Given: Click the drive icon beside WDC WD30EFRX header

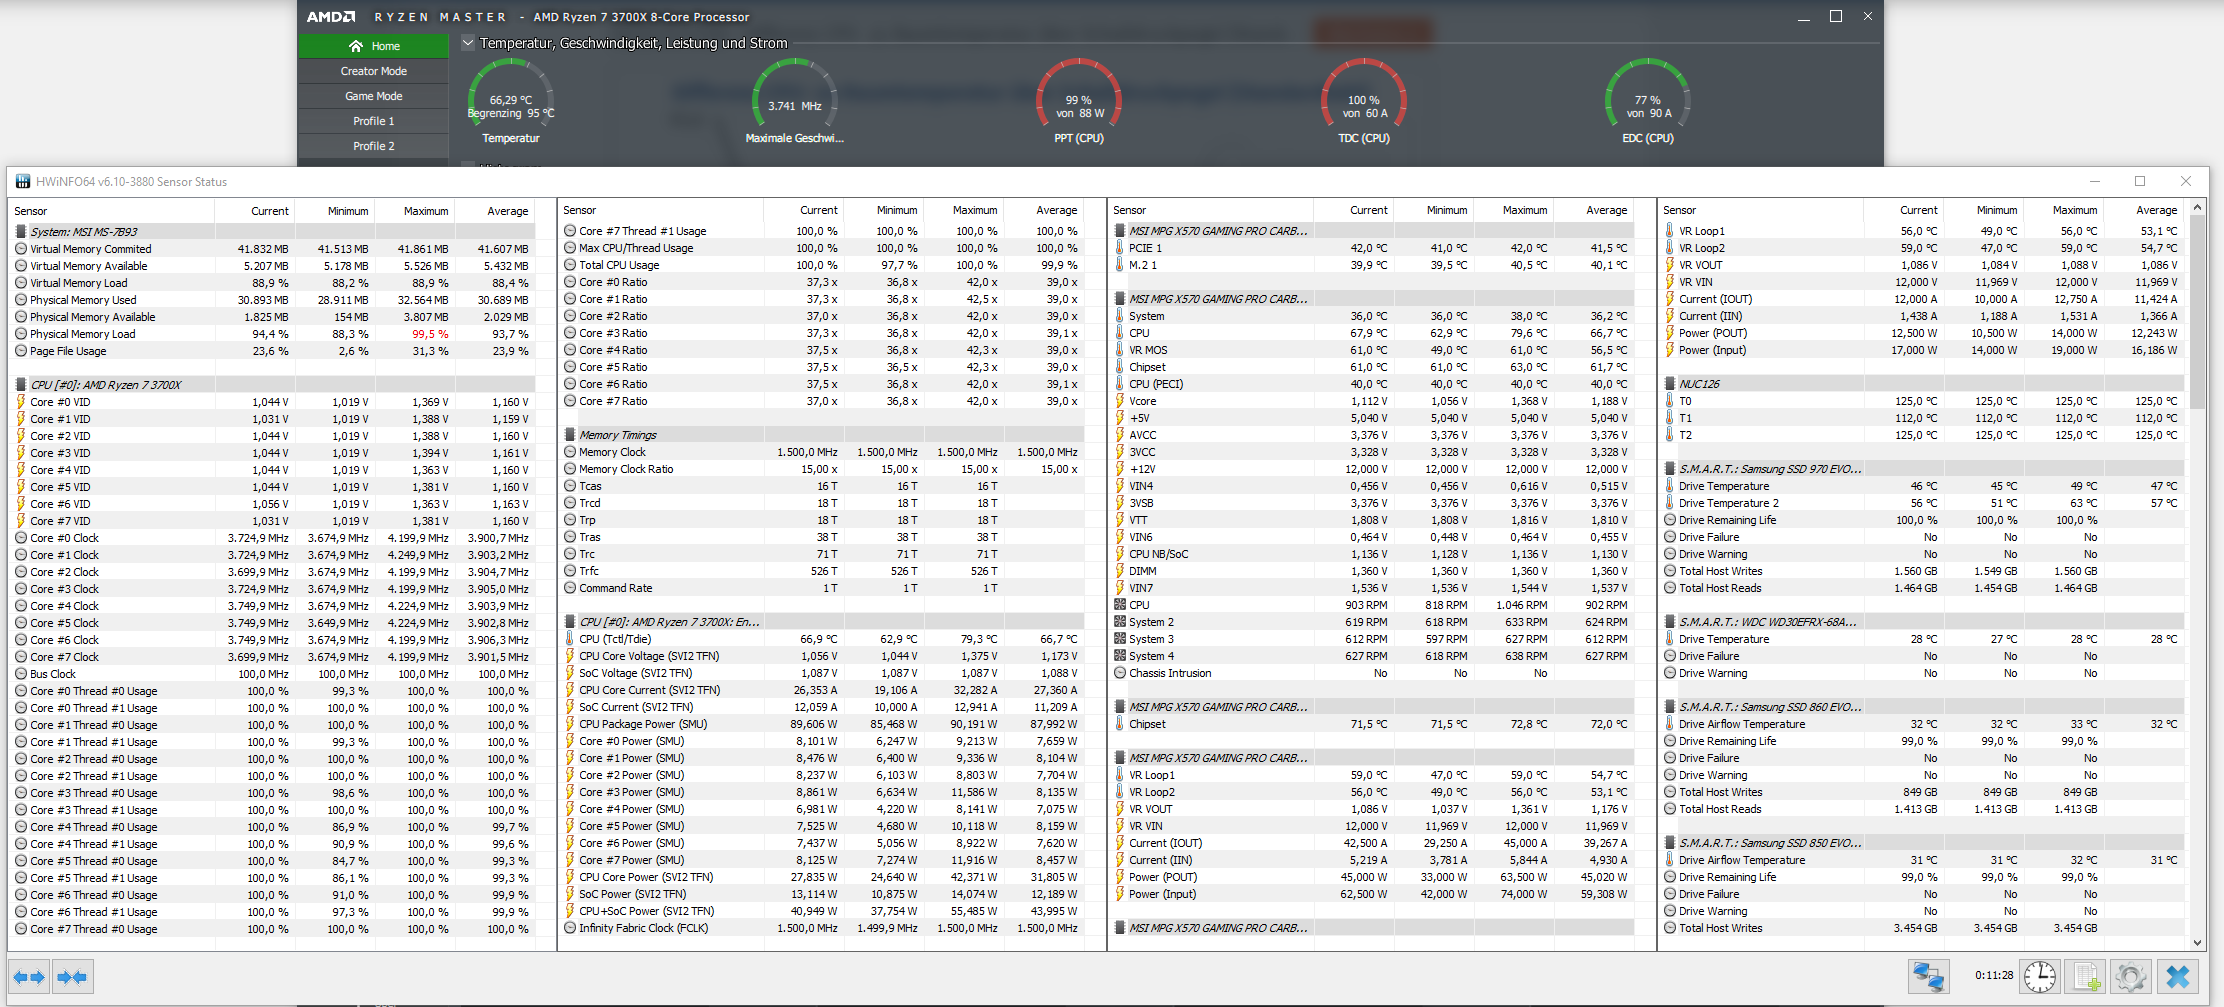Looking at the screenshot, I should (1670, 622).
